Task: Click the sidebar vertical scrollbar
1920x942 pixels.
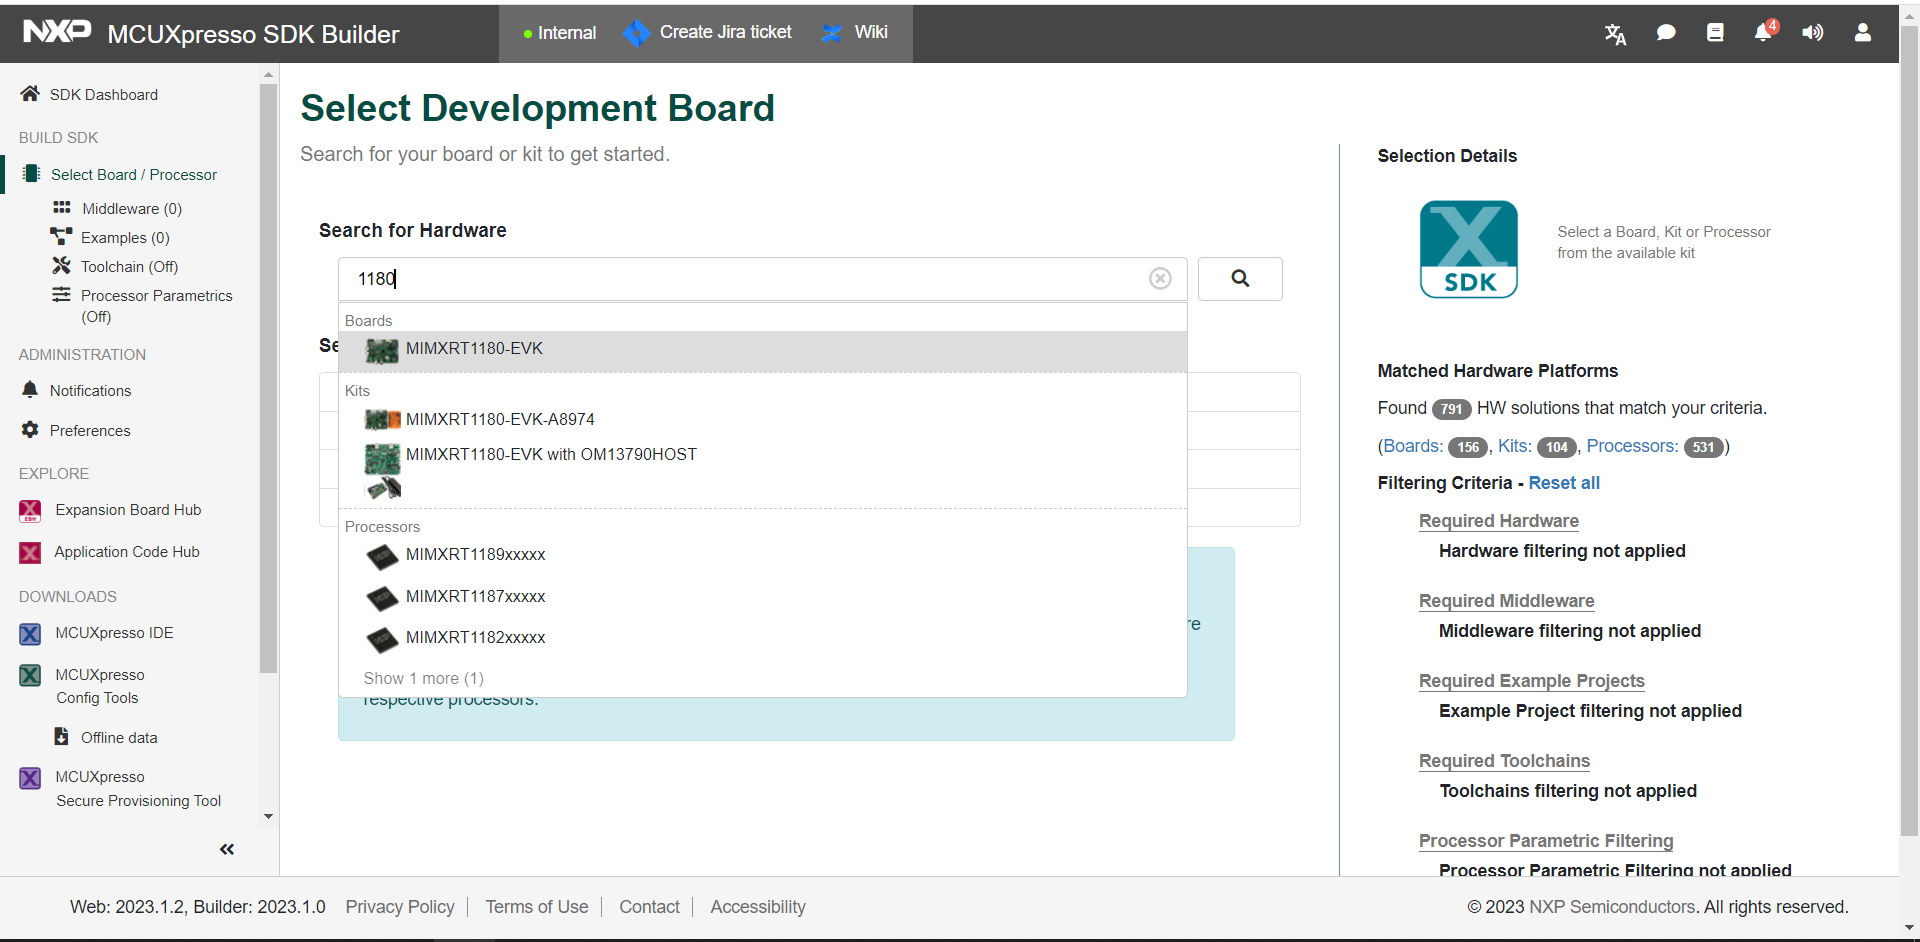Action: [268, 380]
